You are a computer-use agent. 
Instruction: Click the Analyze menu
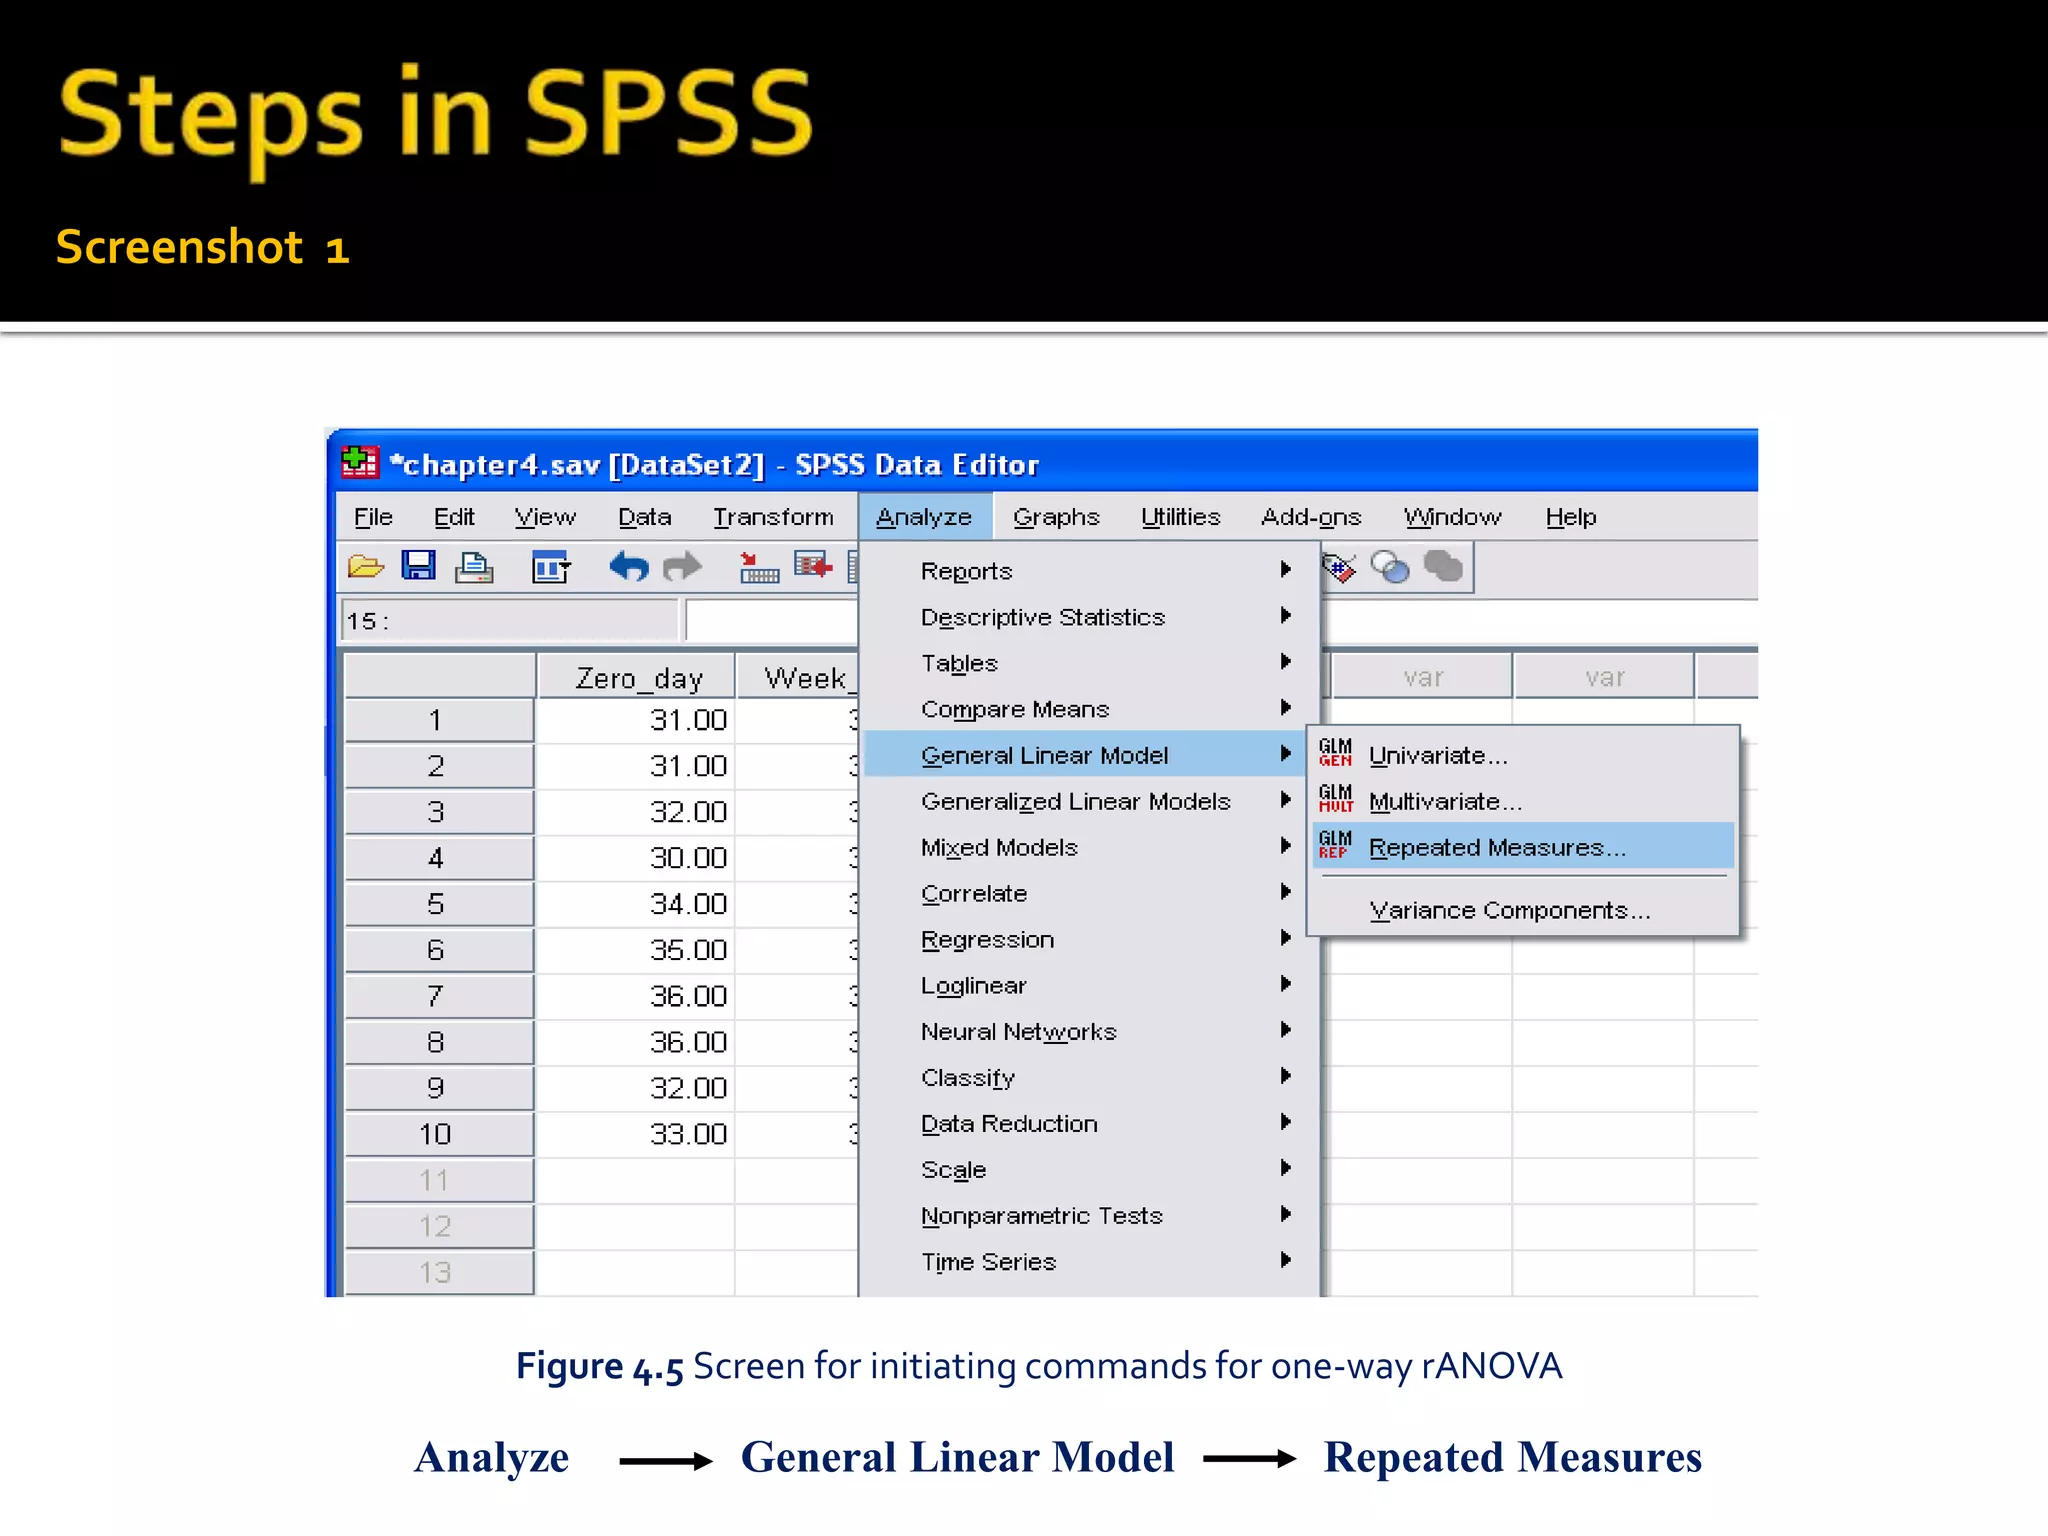click(x=924, y=517)
